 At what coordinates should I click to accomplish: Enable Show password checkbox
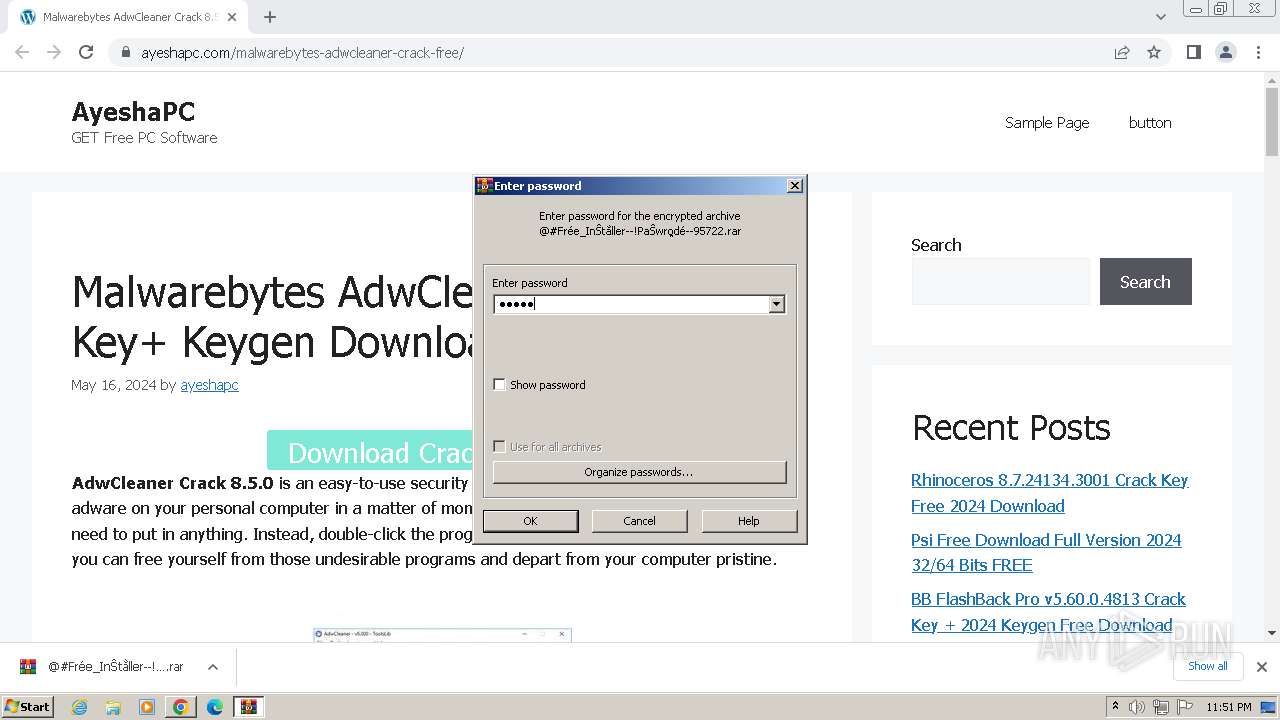(499, 385)
